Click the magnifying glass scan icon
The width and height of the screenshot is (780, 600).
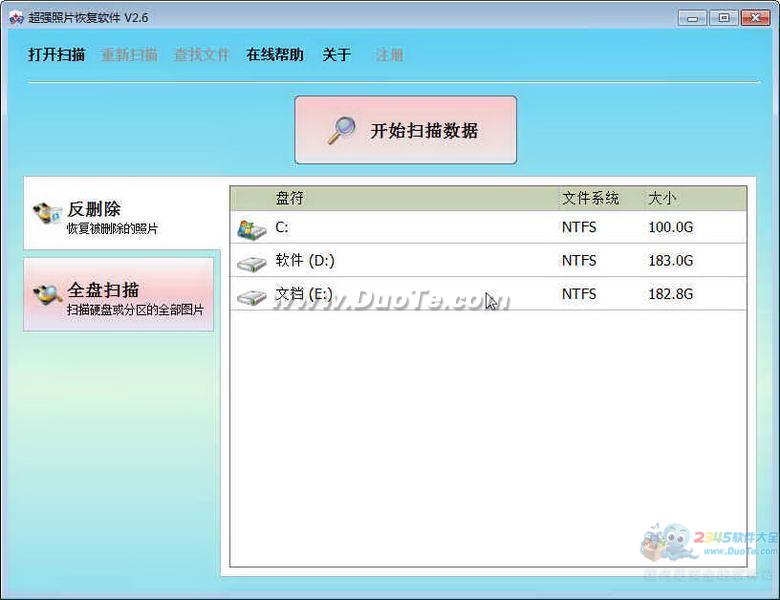(342, 131)
